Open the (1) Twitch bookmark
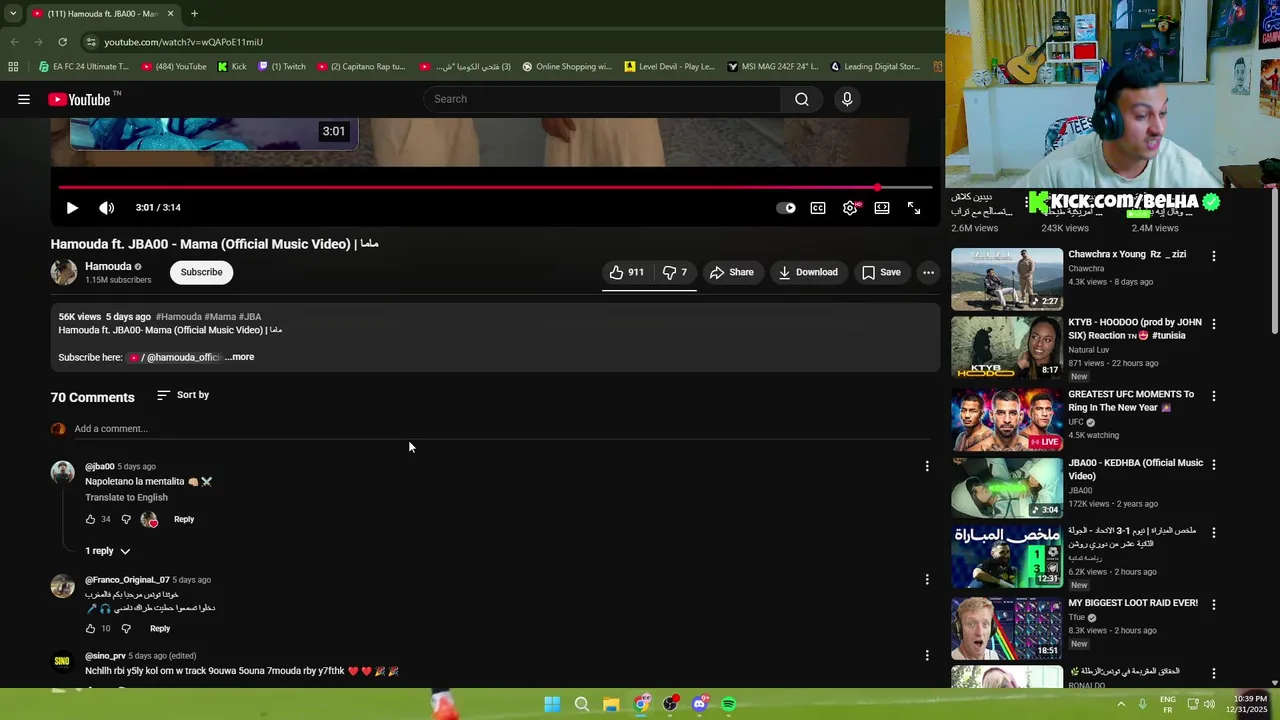 click(x=282, y=67)
